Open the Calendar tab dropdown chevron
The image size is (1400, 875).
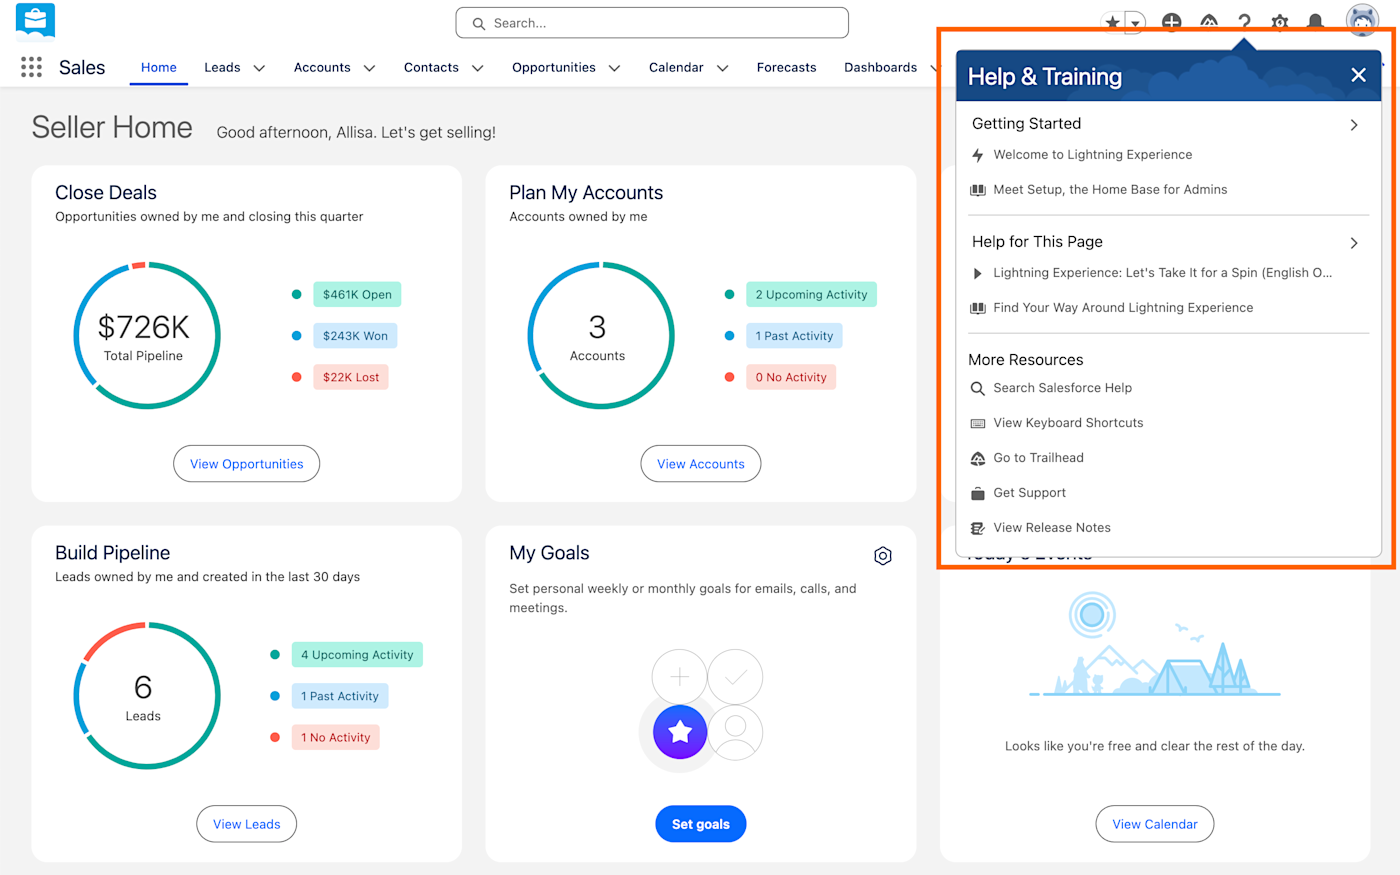click(x=722, y=68)
